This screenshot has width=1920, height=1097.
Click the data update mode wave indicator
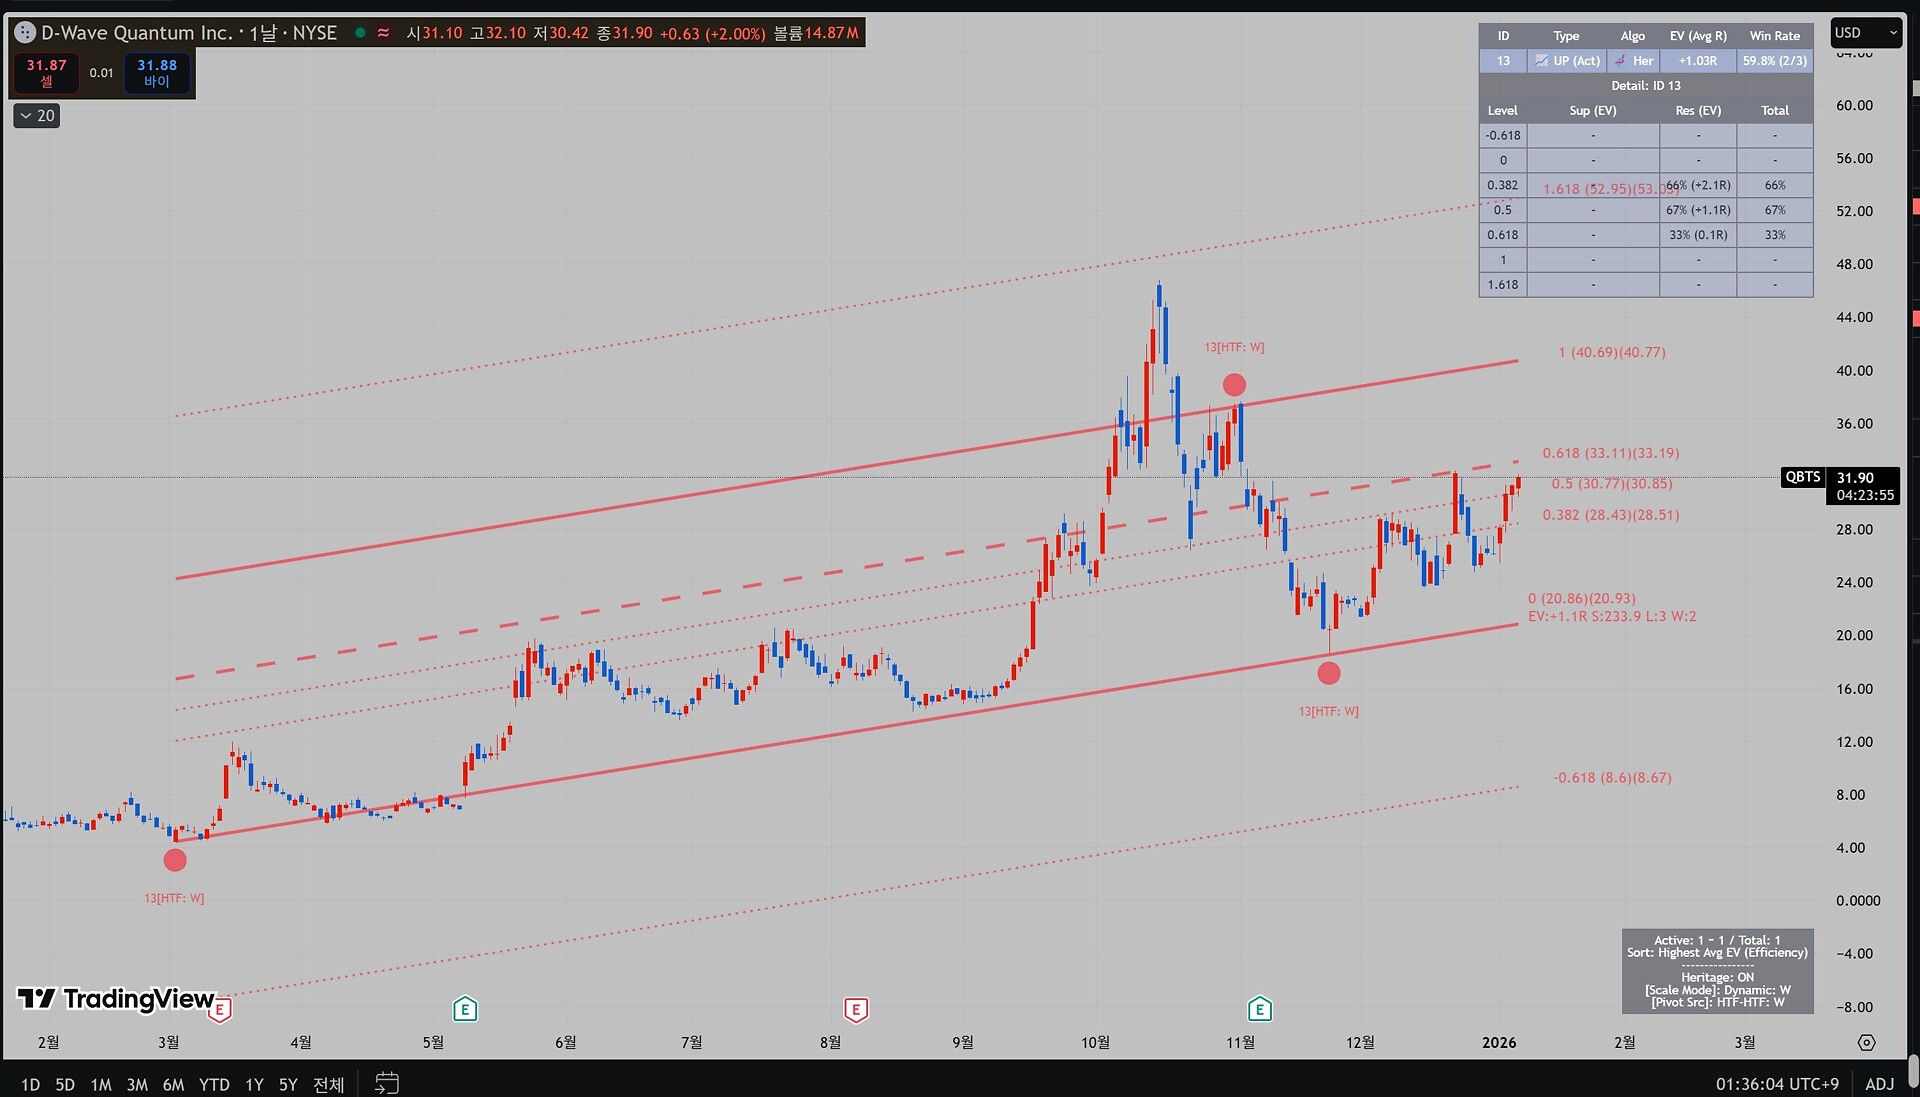pyautogui.click(x=383, y=33)
